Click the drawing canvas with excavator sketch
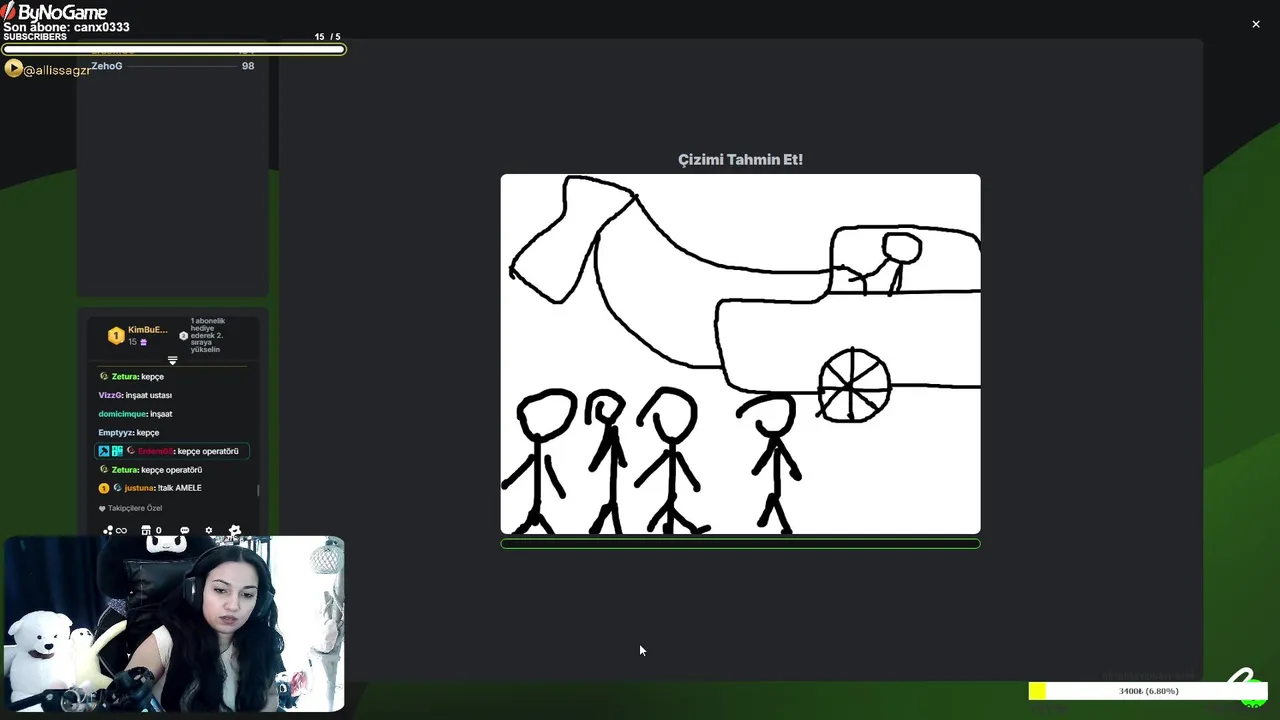The height and width of the screenshot is (720, 1280). [740, 354]
